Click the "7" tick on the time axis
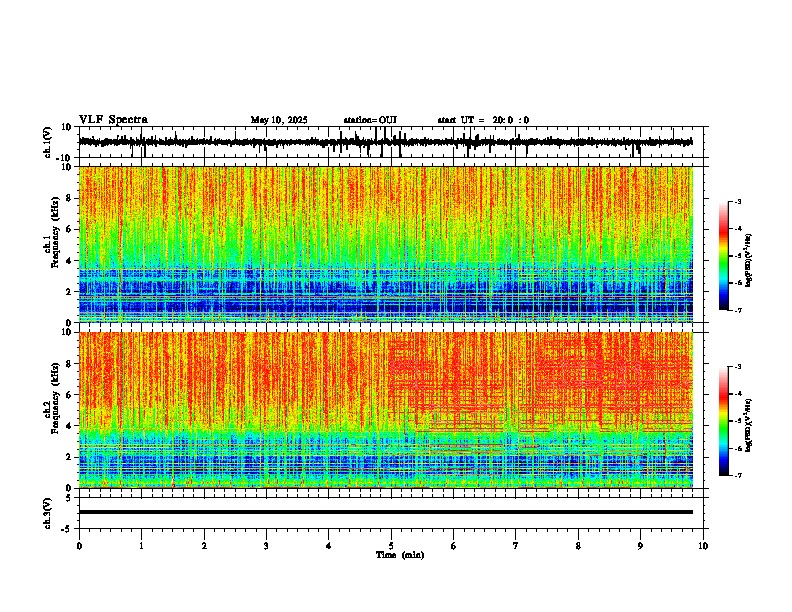Viewport: 792px width, 612px height. click(x=516, y=546)
